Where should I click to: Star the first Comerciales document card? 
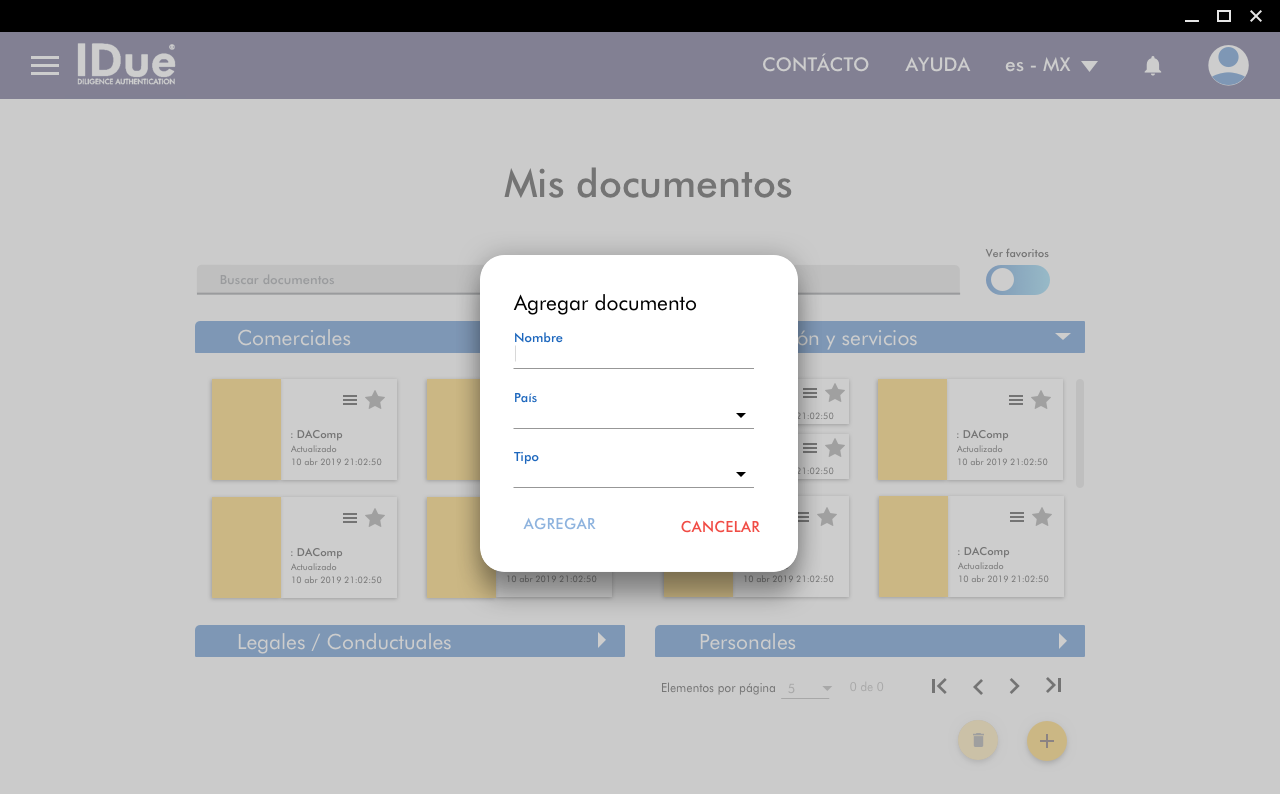click(x=375, y=400)
